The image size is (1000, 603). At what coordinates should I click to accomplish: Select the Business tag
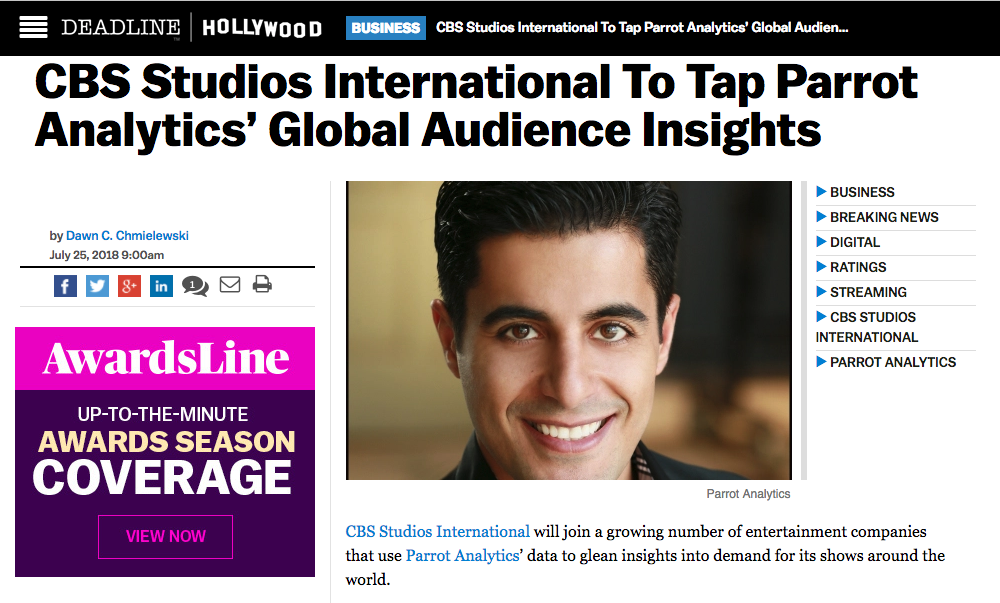click(862, 192)
